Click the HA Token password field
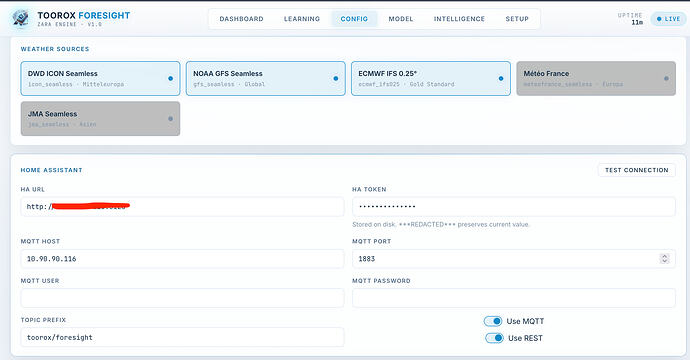The image size is (690, 360). (514, 206)
